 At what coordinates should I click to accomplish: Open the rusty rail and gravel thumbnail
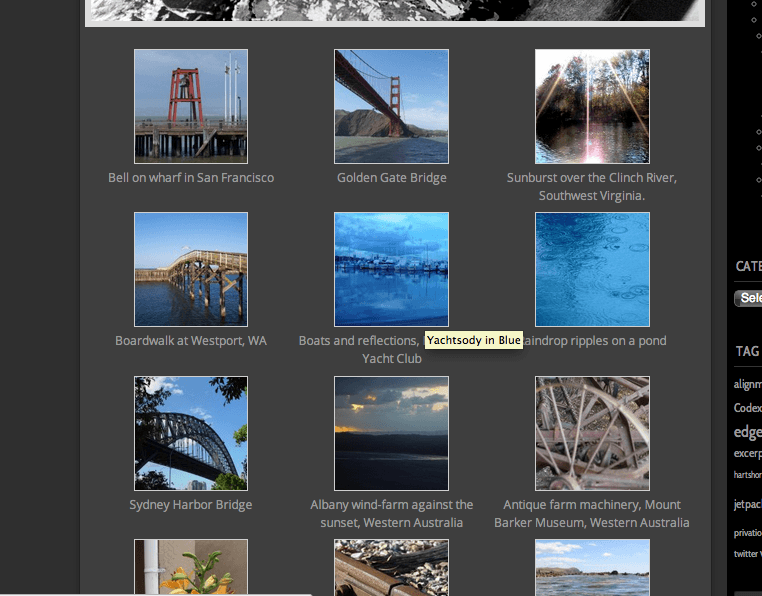click(x=391, y=567)
